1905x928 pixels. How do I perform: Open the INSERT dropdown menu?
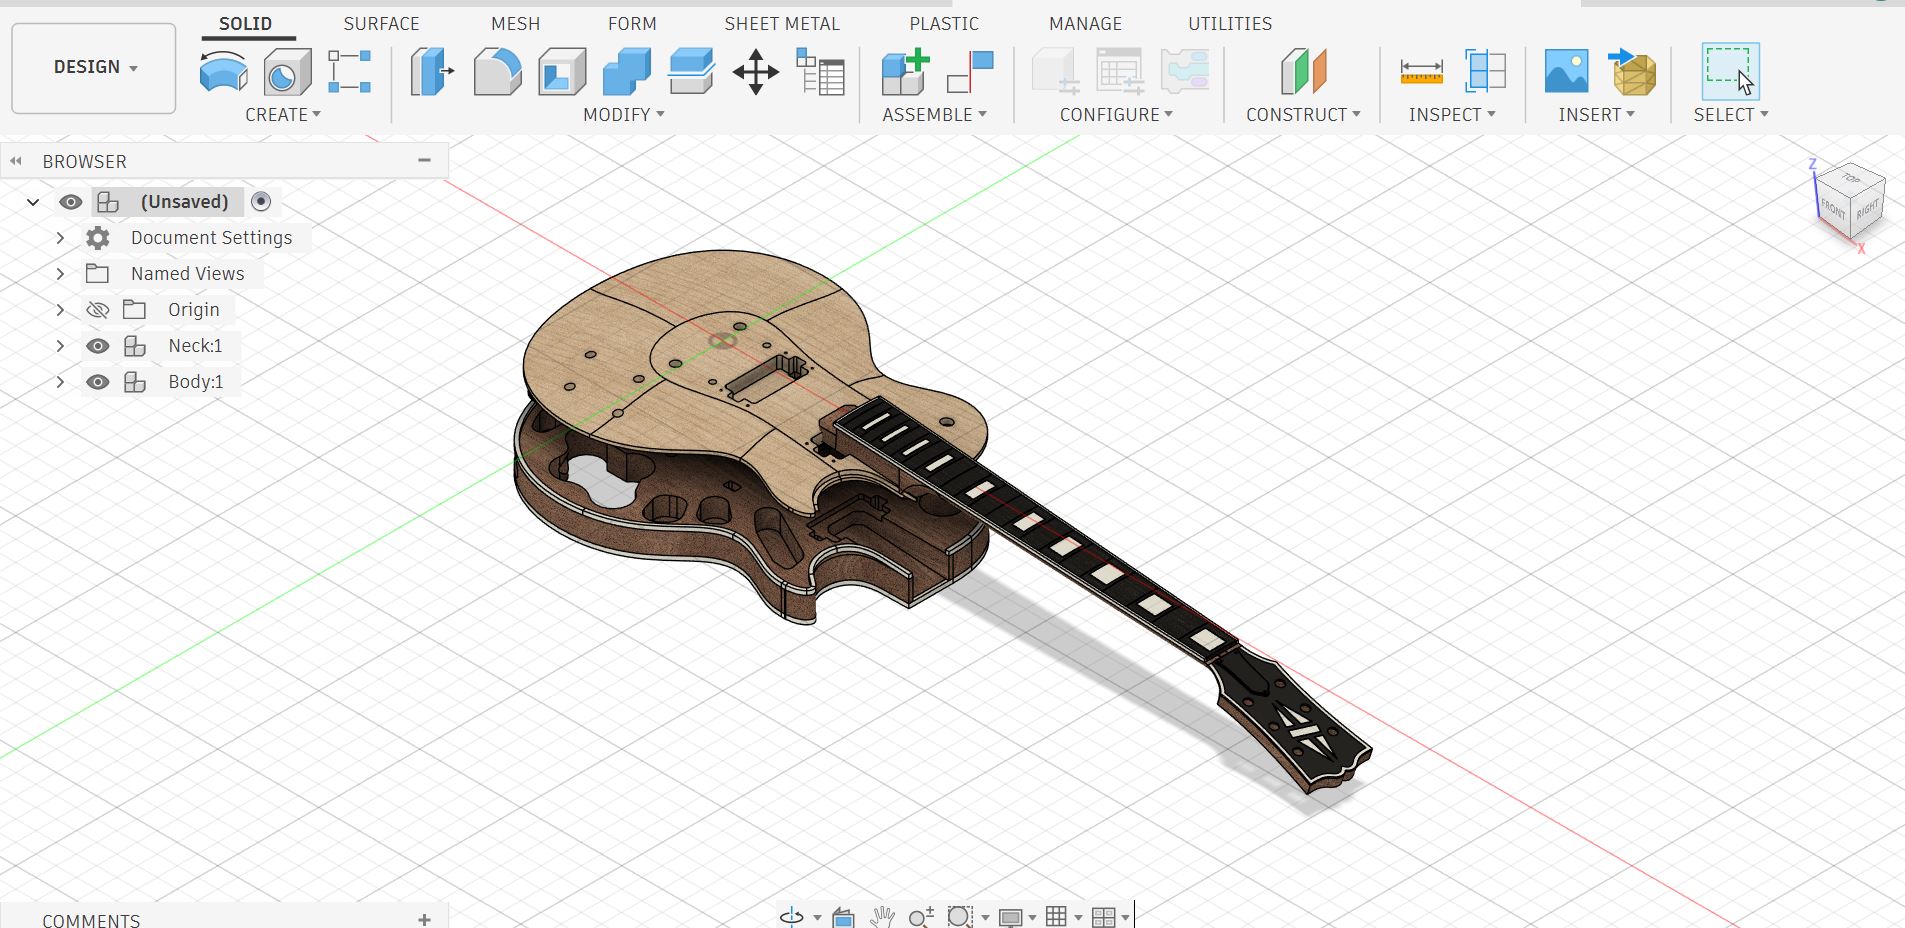pos(1596,115)
